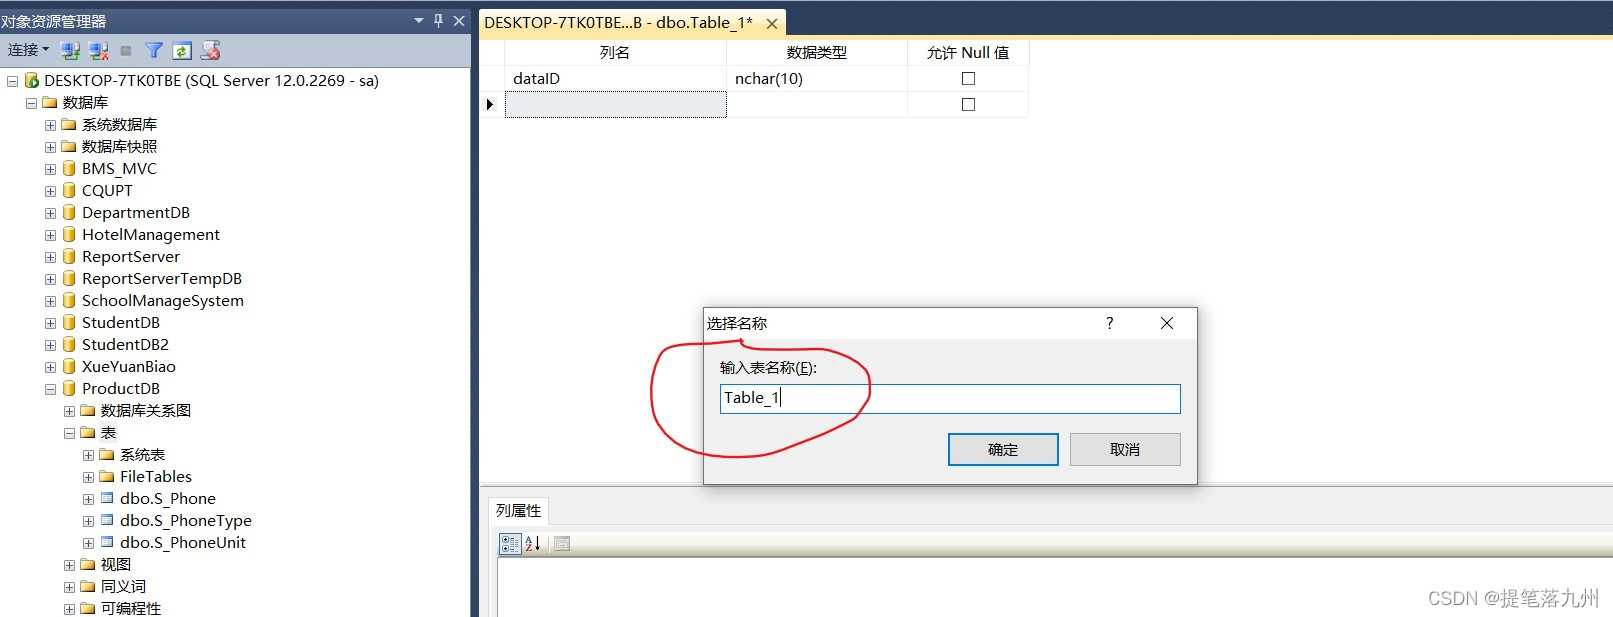Select the ReportServer database

pos(131,256)
